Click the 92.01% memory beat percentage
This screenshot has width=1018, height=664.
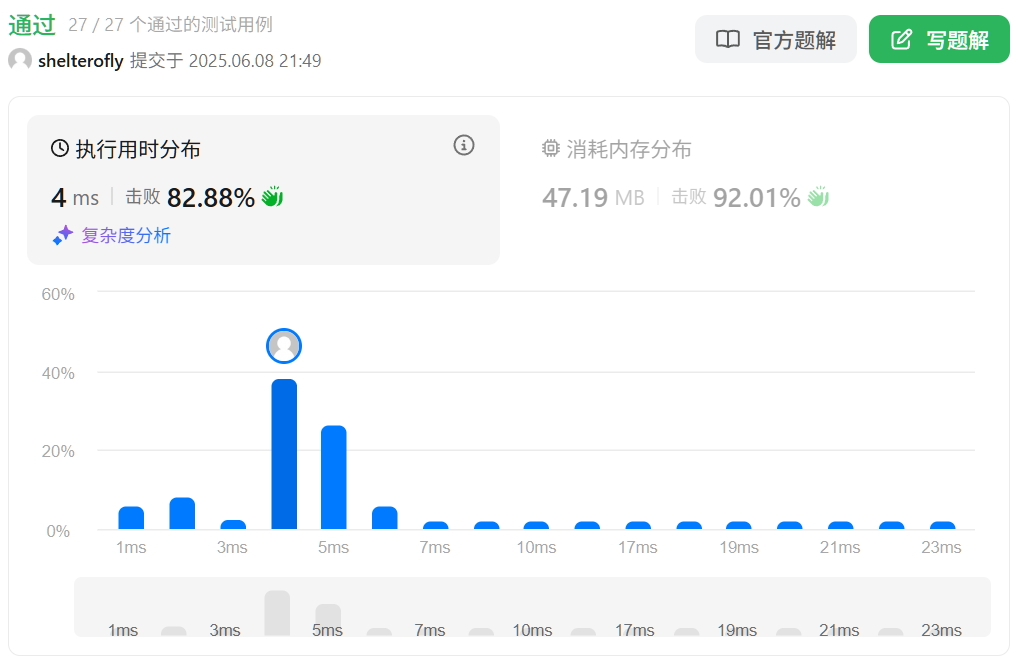click(x=756, y=198)
